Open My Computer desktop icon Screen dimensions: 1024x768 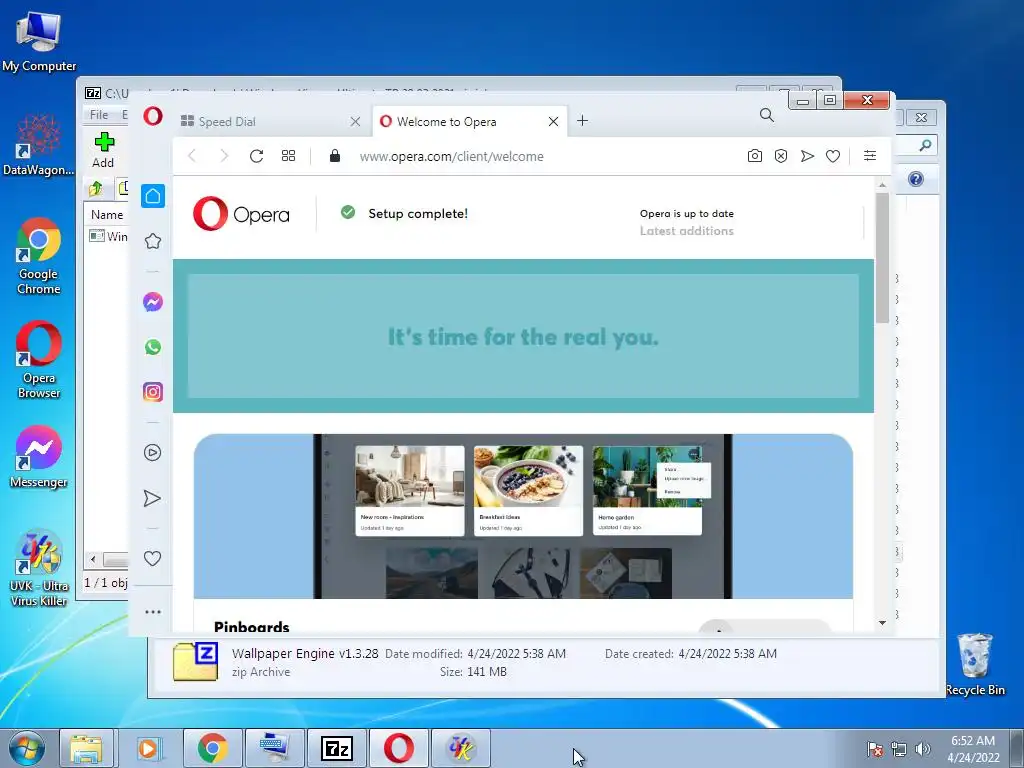tap(39, 41)
